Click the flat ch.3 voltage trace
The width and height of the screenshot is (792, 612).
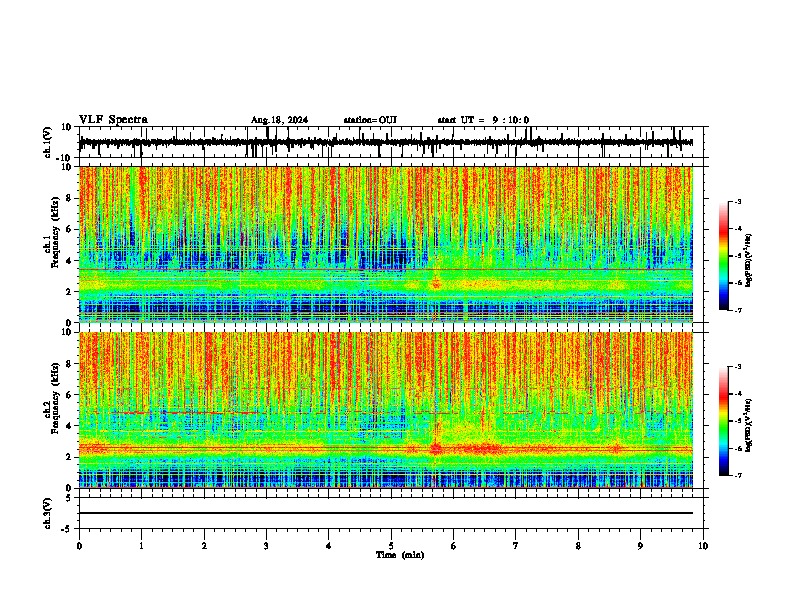pyautogui.click(x=385, y=513)
